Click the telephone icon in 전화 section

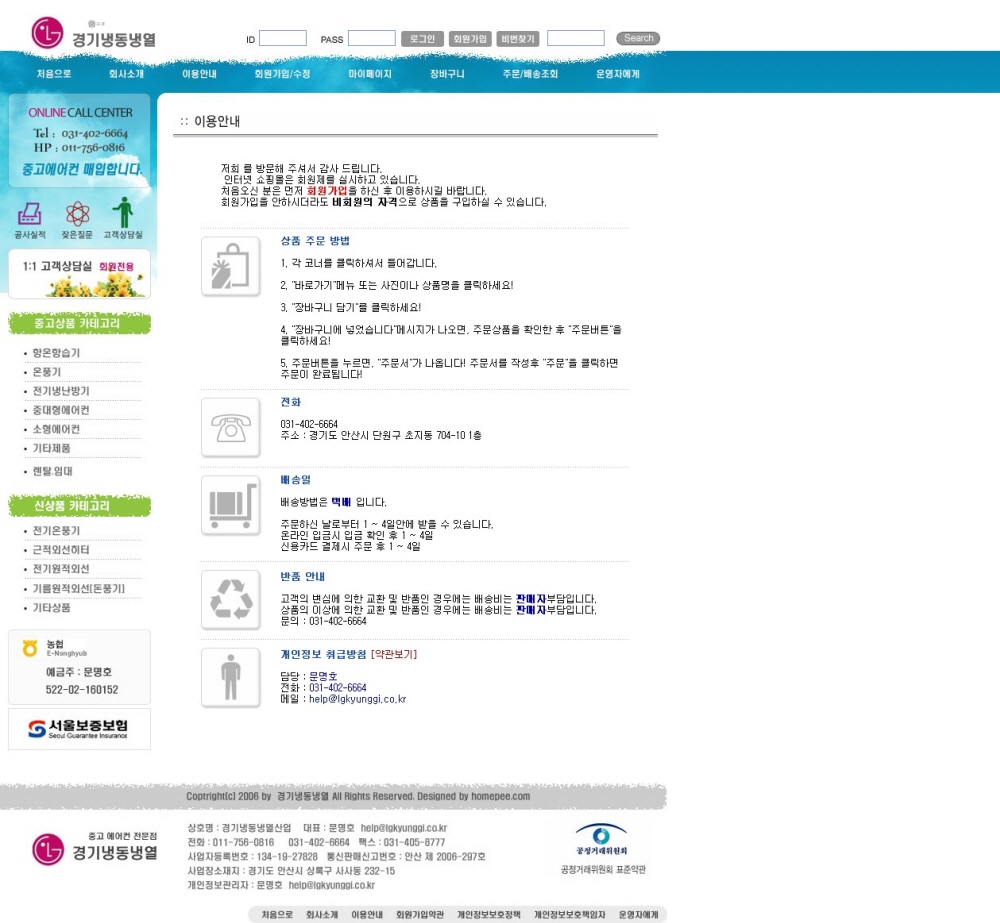pos(231,428)
